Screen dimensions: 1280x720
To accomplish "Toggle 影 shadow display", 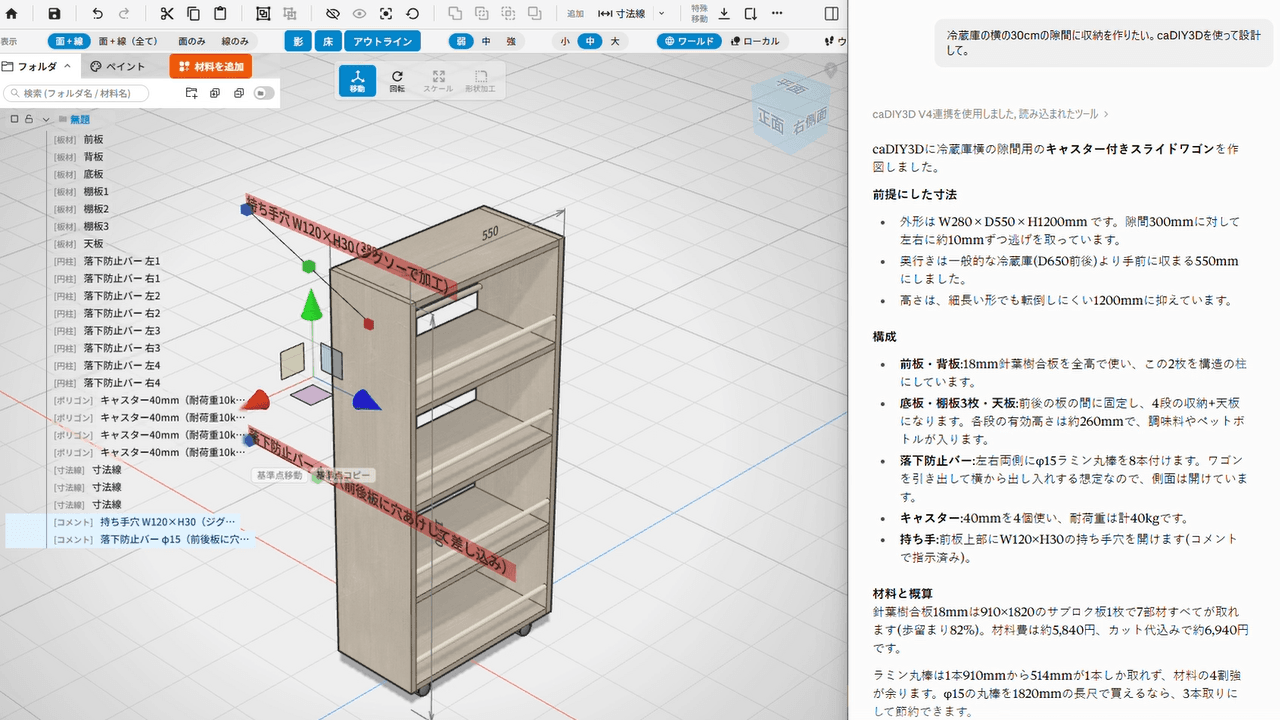I will pyautogui.click(x=298, y=41).
